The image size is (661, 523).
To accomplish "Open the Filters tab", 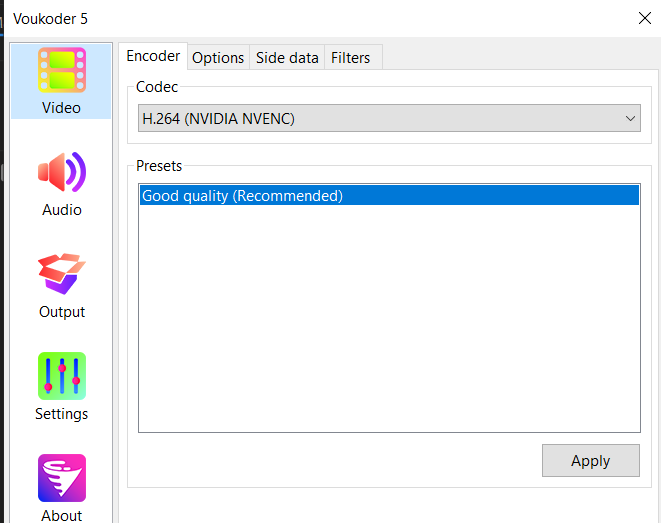I will point(351,58).
